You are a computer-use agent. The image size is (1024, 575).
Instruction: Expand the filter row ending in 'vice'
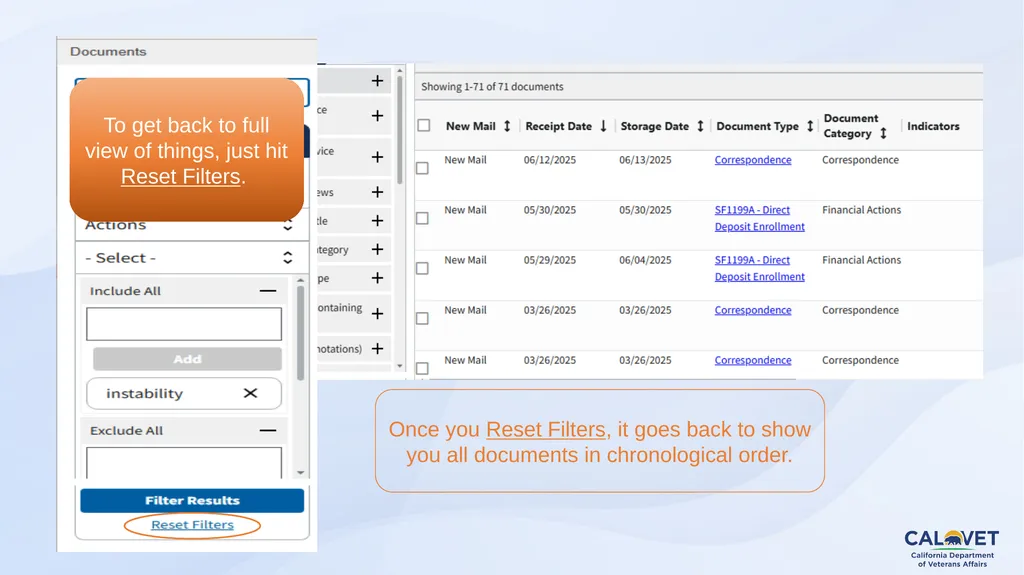point(377,157)
